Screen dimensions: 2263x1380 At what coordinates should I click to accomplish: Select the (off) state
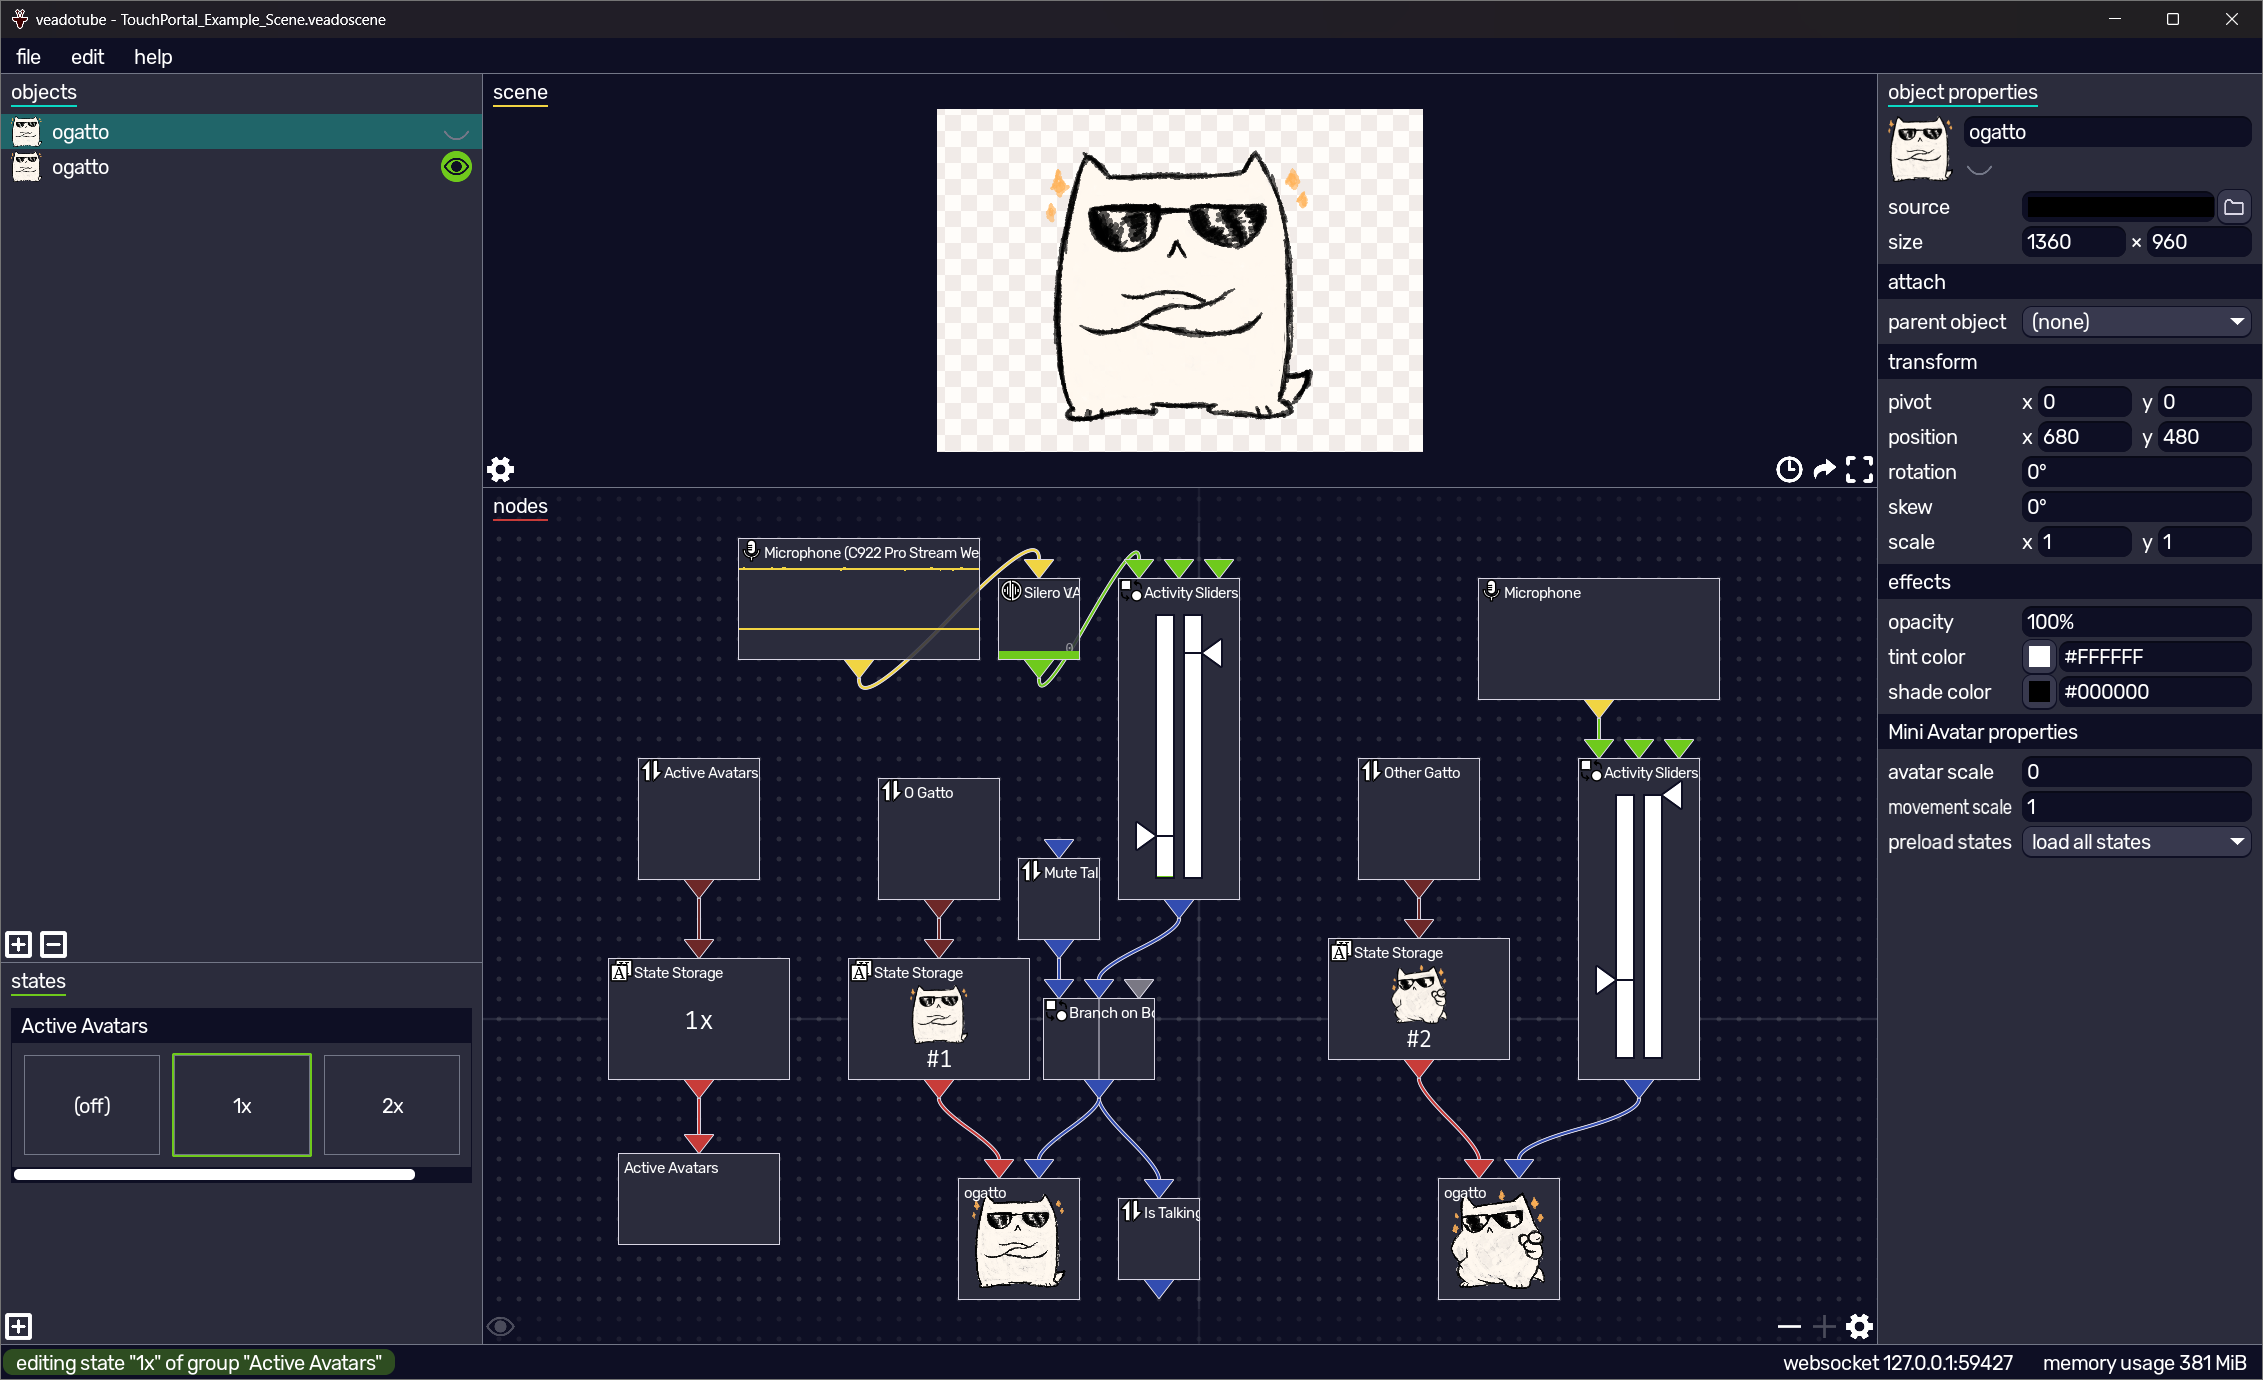click(92, 1105)
